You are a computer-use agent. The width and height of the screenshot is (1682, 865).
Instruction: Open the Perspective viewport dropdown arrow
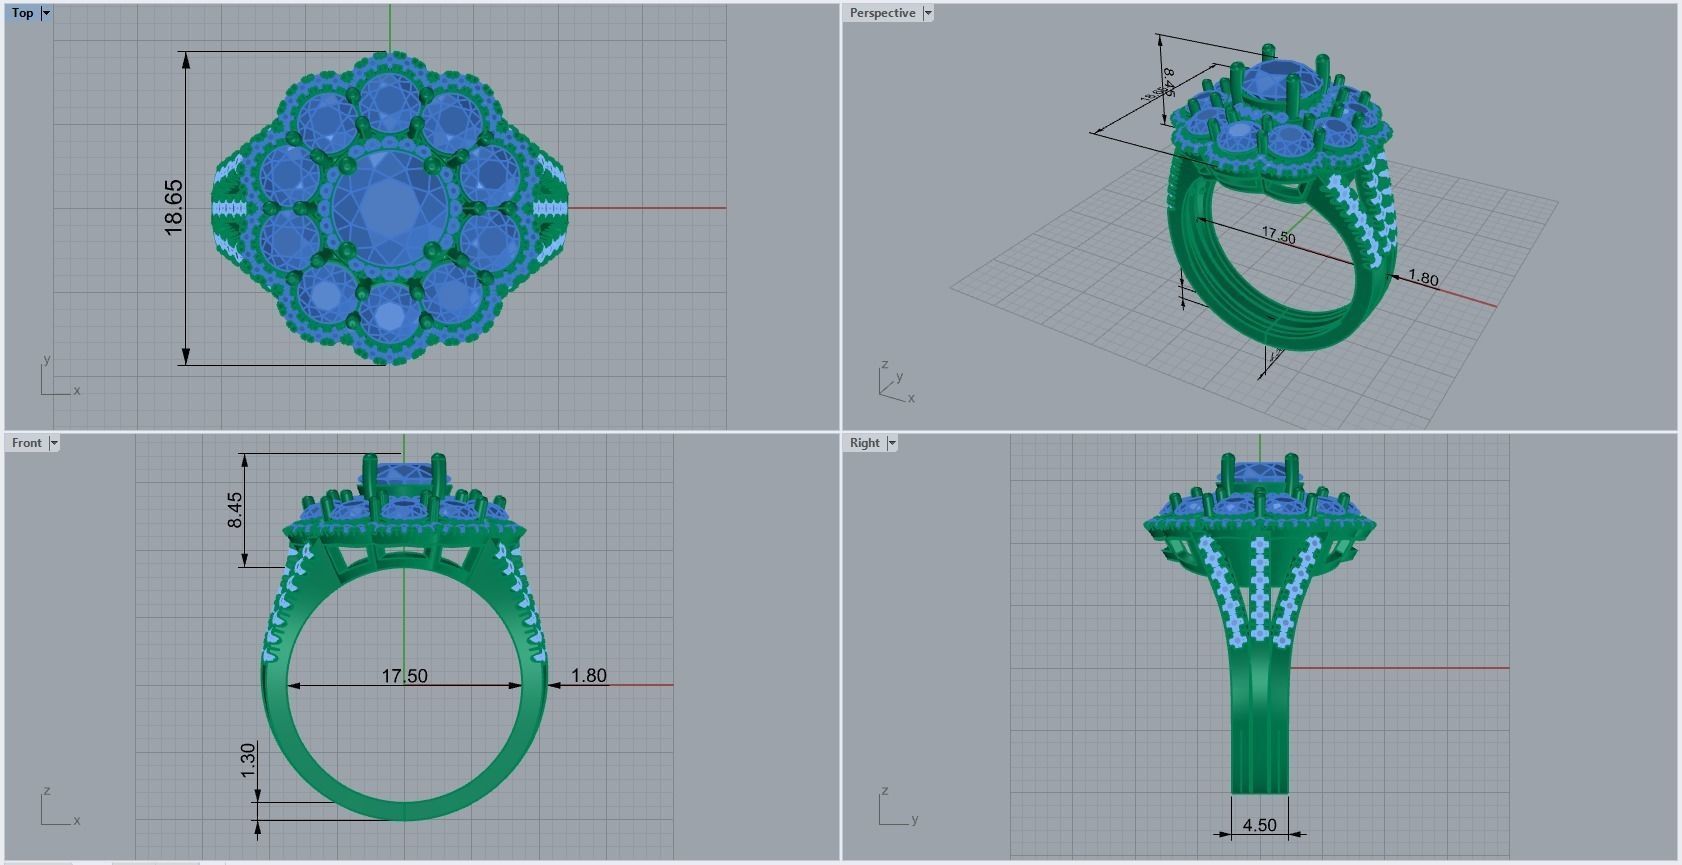[x=928, y=13]
